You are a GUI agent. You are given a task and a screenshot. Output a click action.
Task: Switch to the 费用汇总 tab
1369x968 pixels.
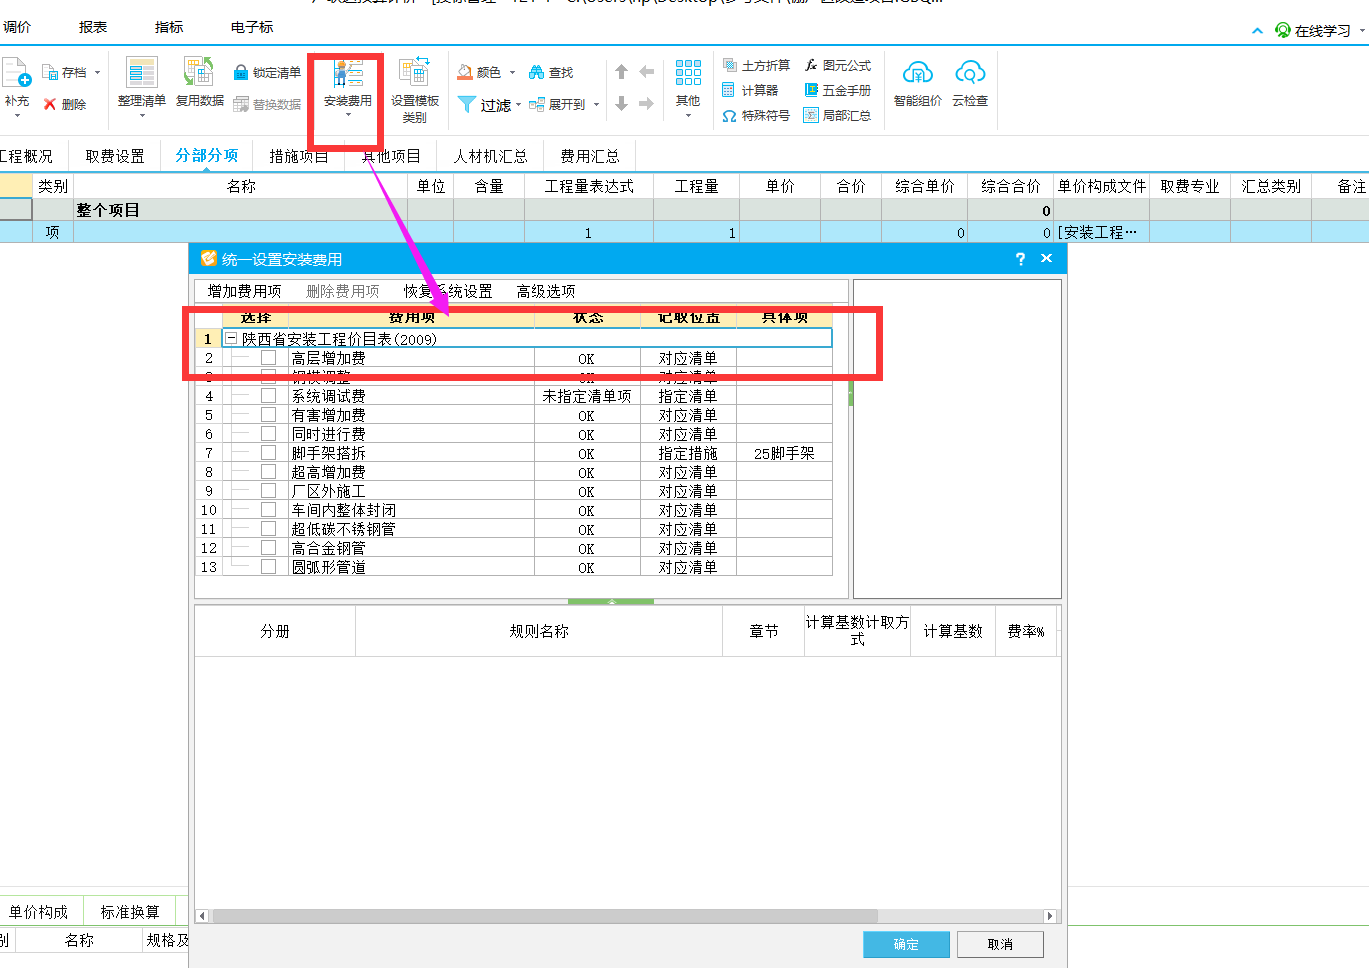pyautogui.click(x=590, y=156)
